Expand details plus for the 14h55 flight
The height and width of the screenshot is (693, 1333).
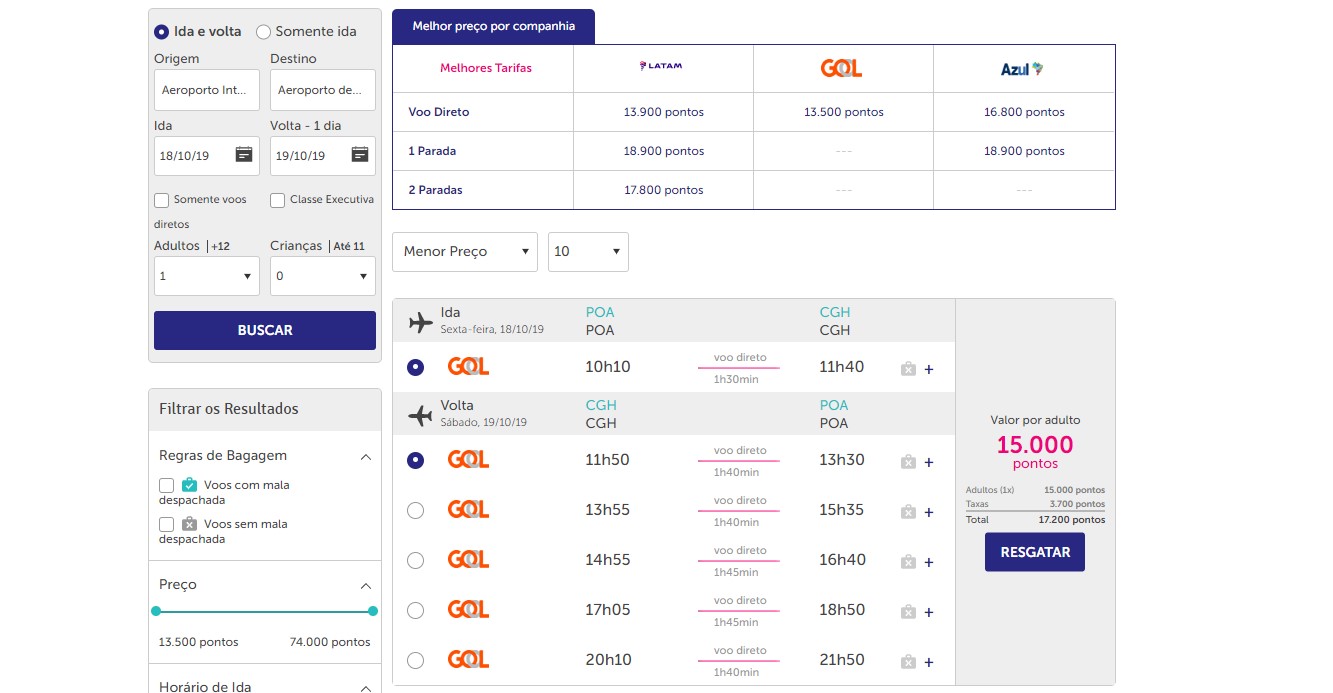[x=929, y=562]
